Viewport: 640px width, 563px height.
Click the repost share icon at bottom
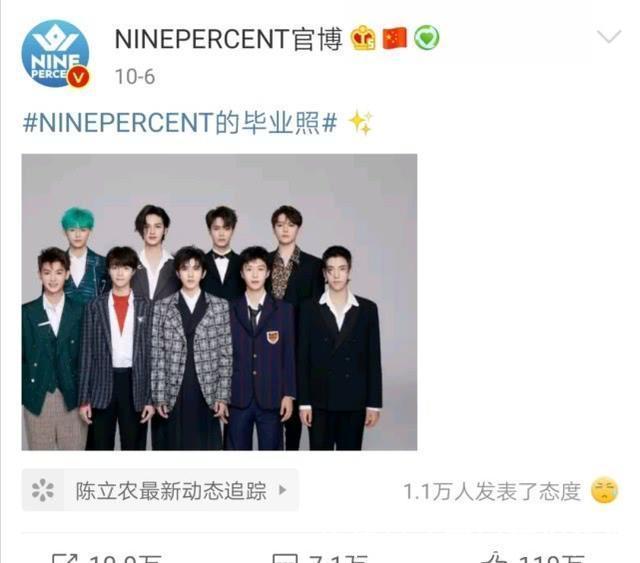(64, 558)
